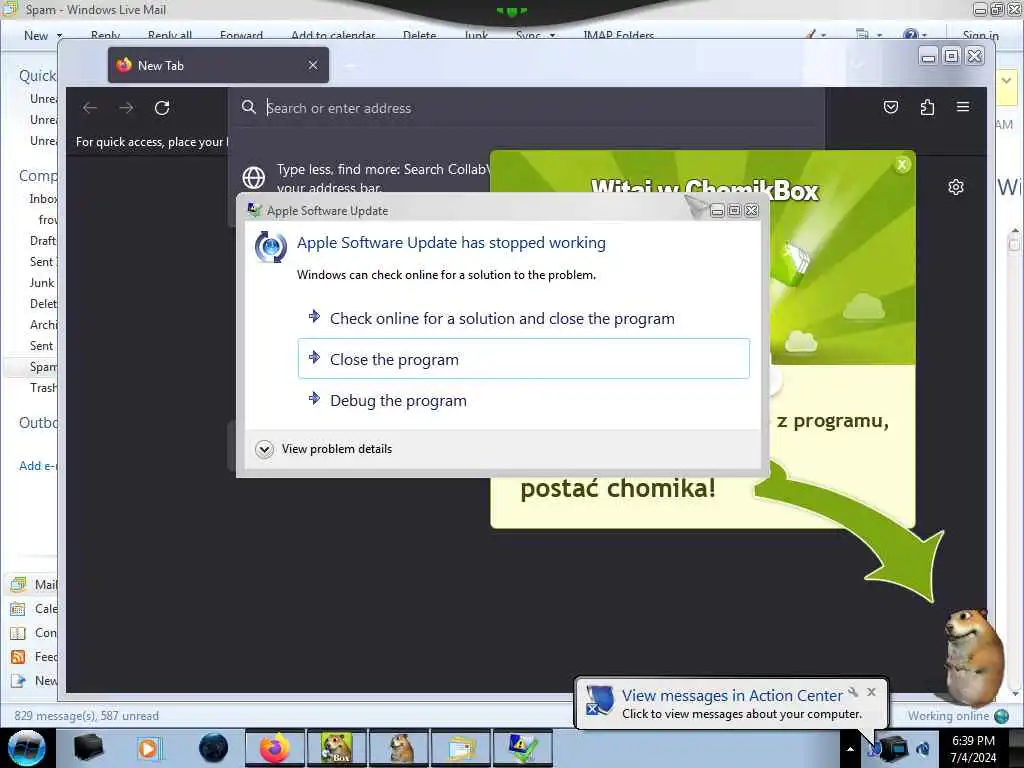The width and height of the screenshot is (1024, 768).
Task: Dismiss the Action Center notification balloon
Action: [871, 692]
